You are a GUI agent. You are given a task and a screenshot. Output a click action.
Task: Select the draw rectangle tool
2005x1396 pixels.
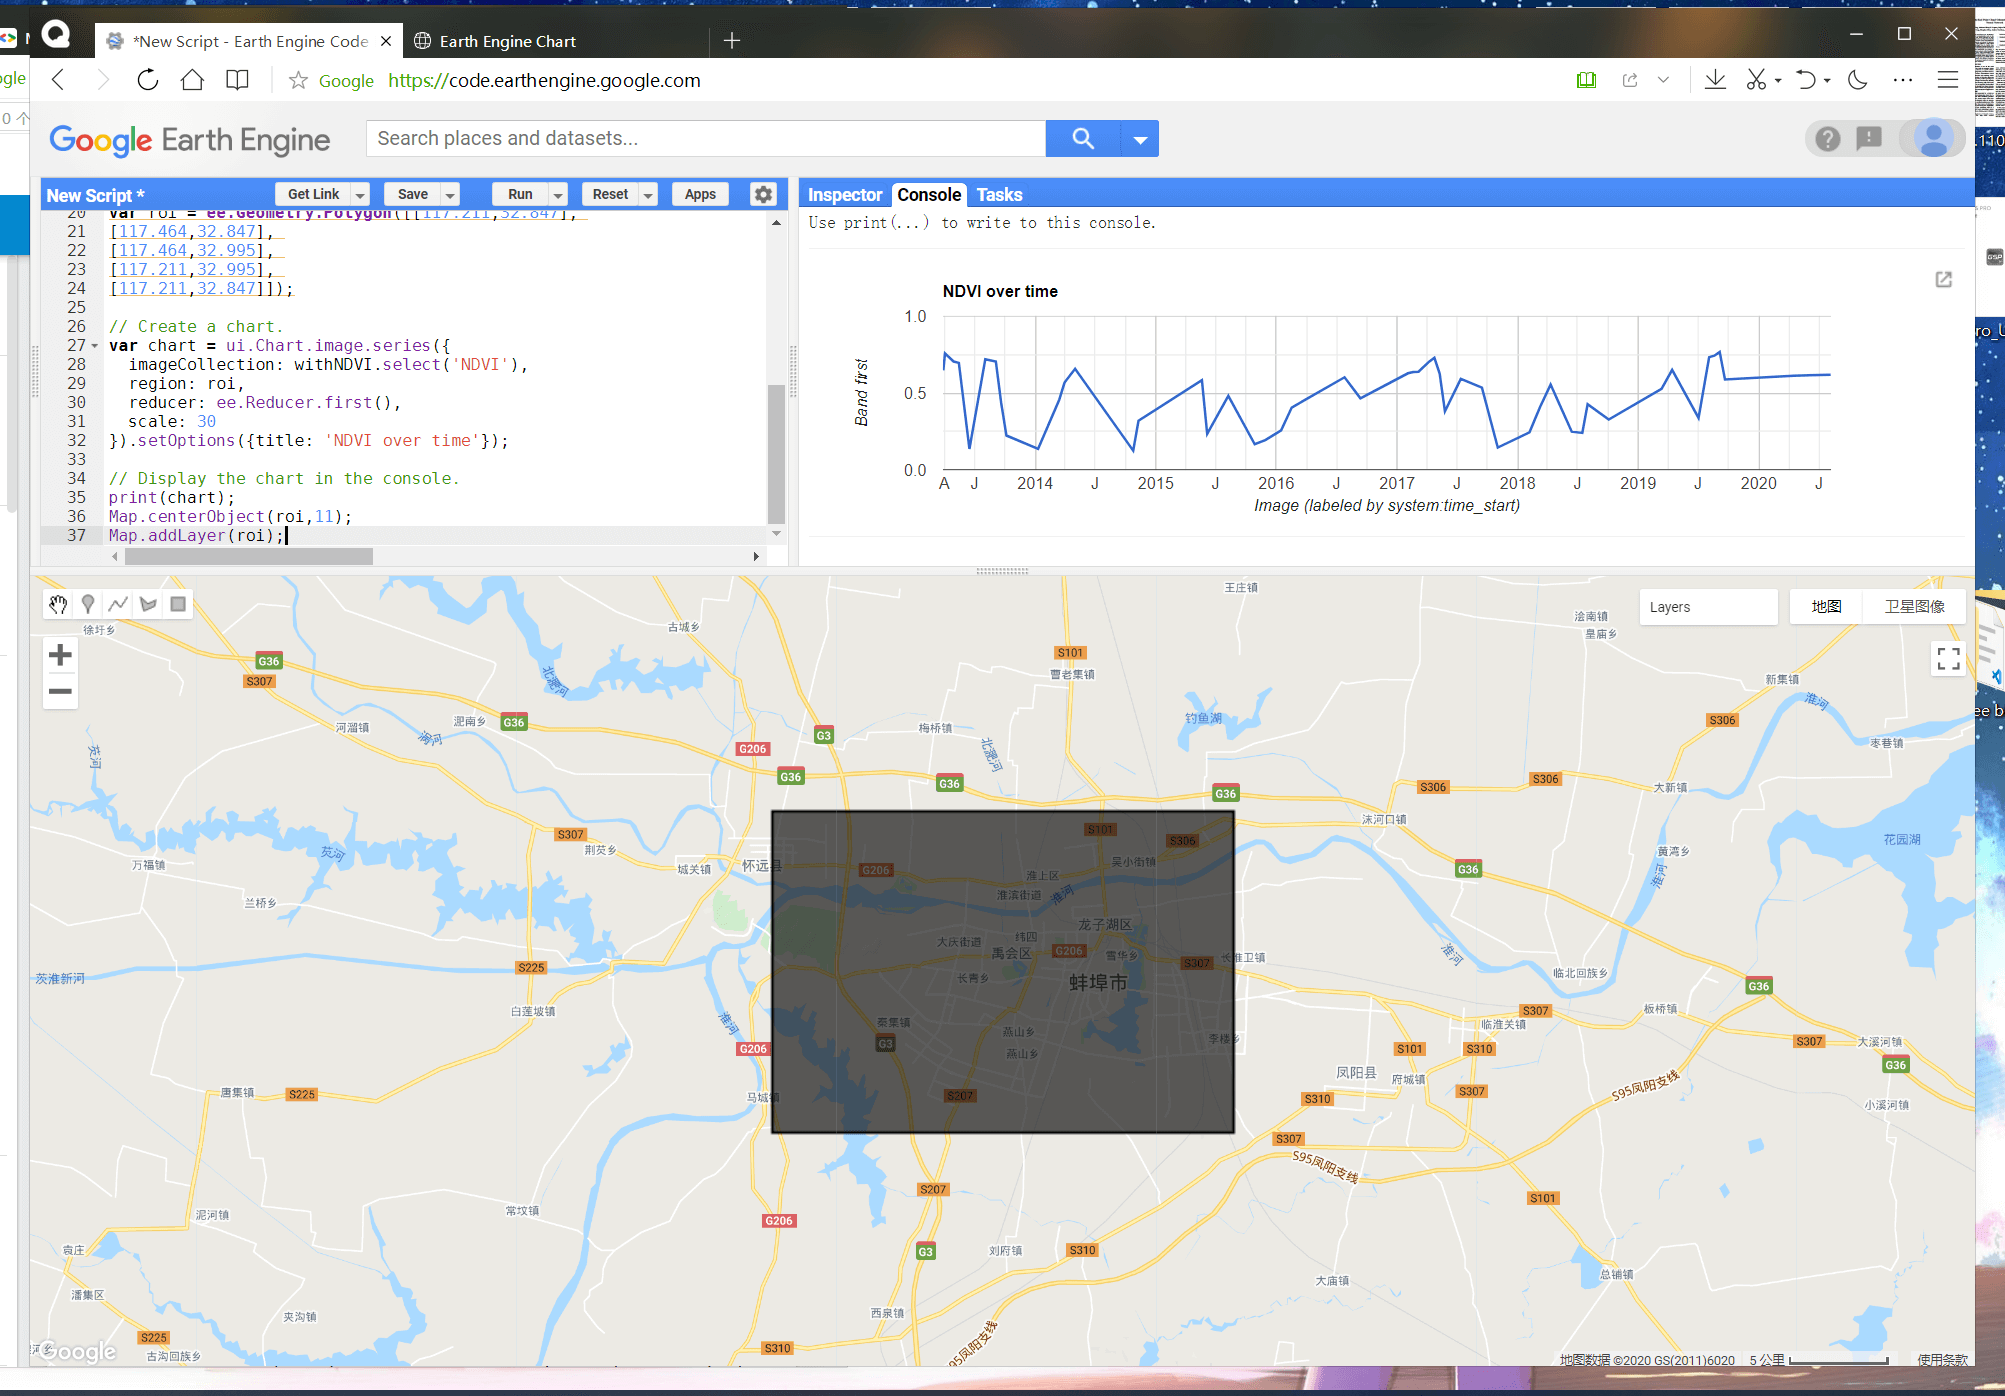(x=178, y=604)
